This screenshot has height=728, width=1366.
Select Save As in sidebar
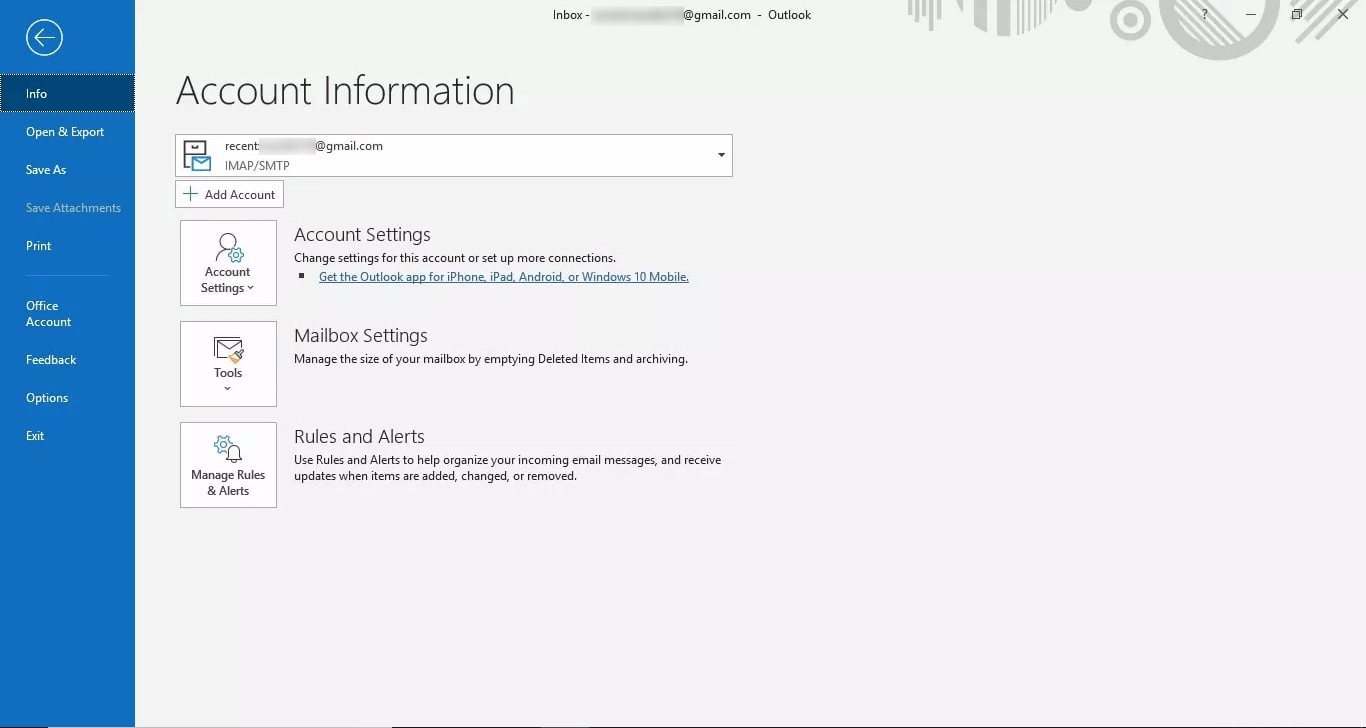tap(67, 169)
